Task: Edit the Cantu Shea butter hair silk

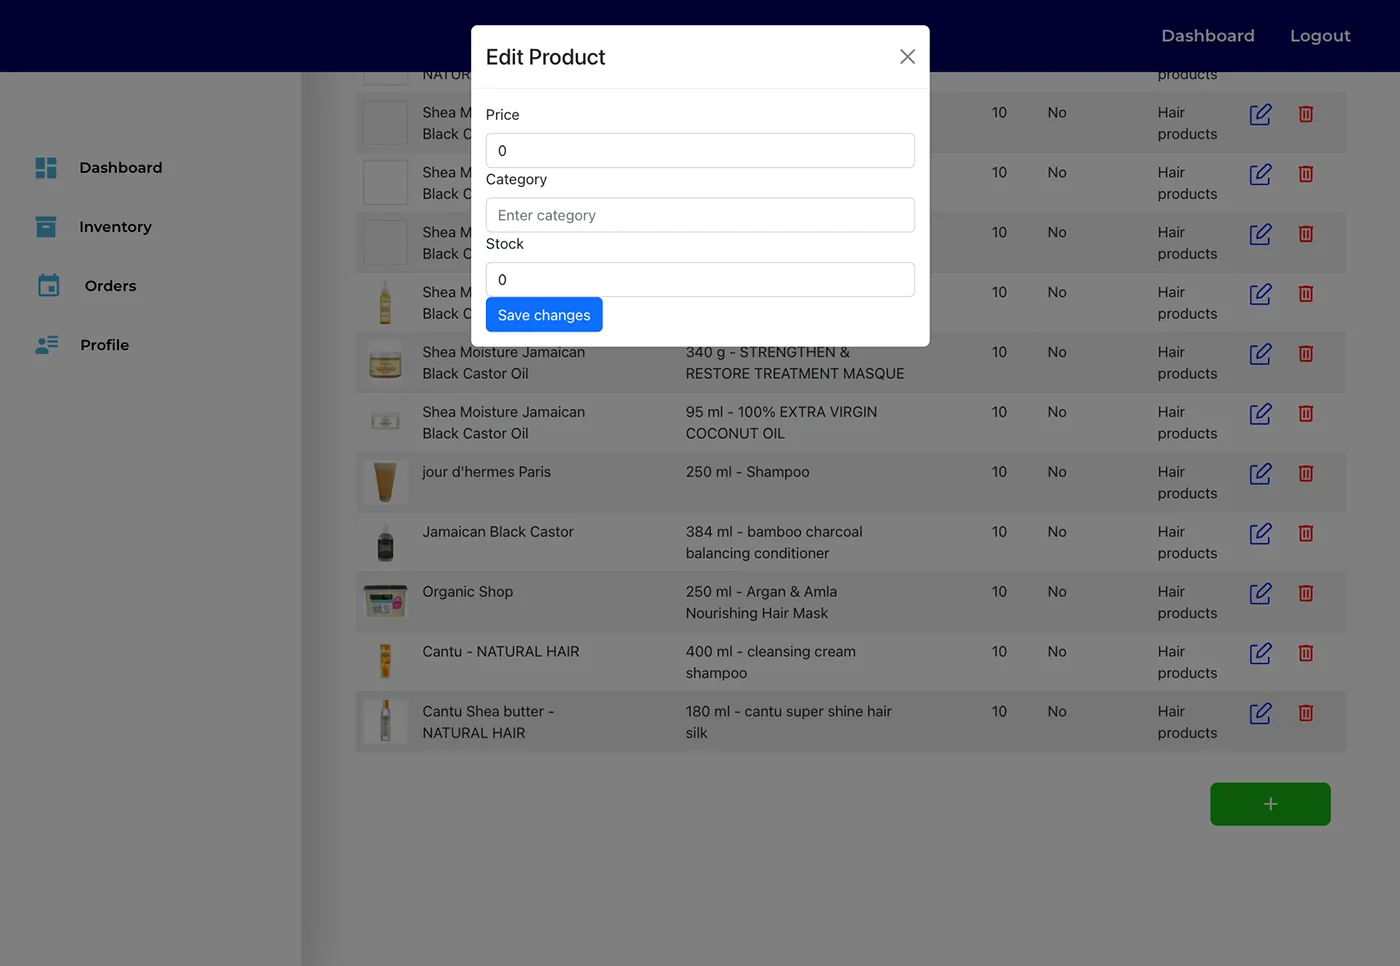Action: (1261, 713)
